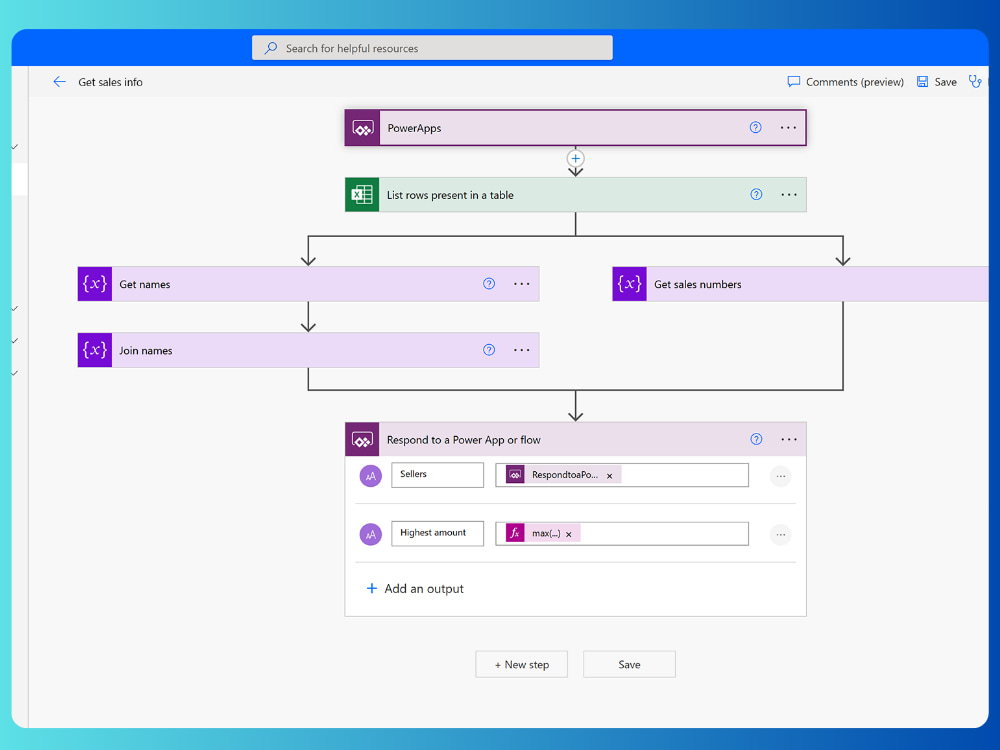Click the Get sales info flow title
1000x750 pixels.
[110, 82]
